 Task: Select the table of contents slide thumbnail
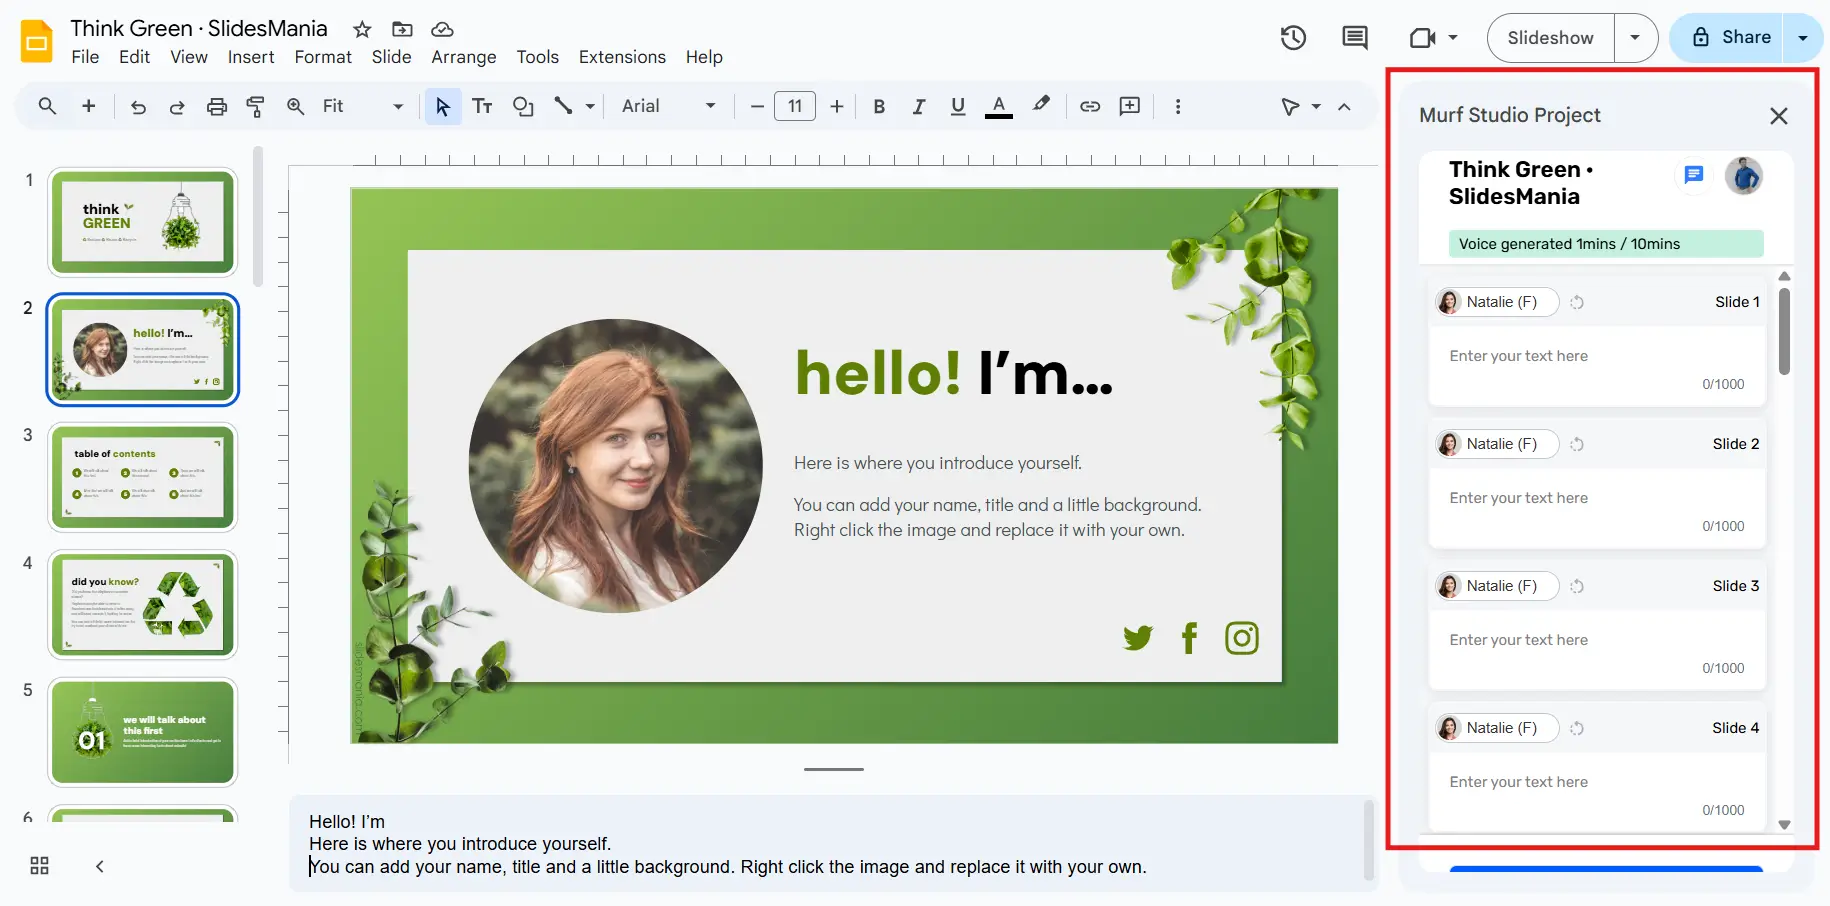click(143, 477)
